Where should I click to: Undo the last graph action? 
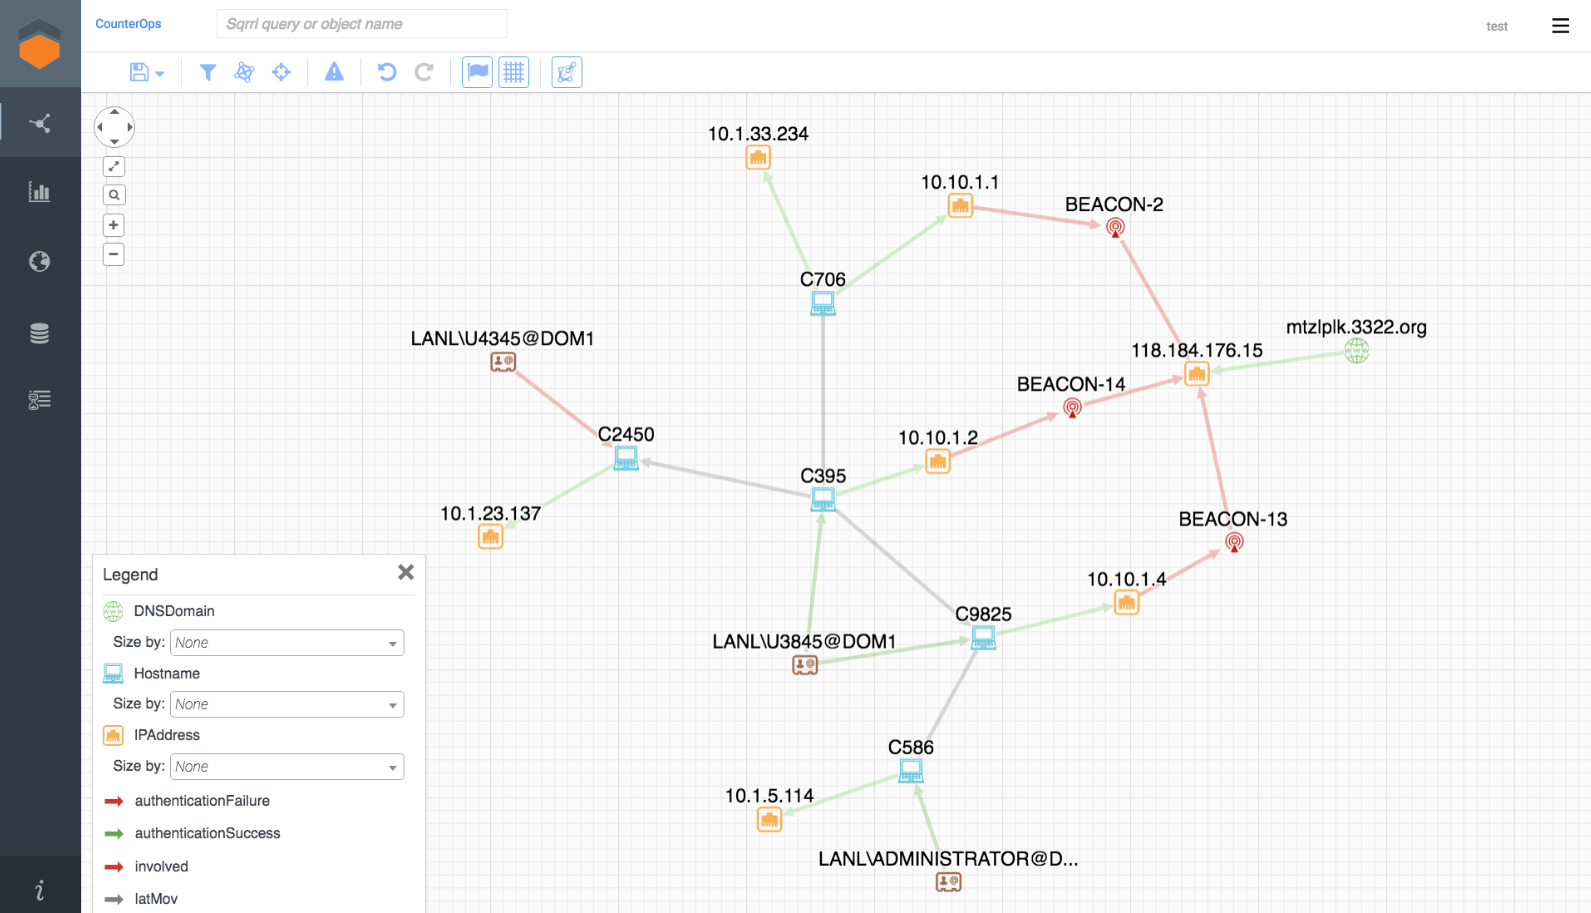[x=387, y=72]
